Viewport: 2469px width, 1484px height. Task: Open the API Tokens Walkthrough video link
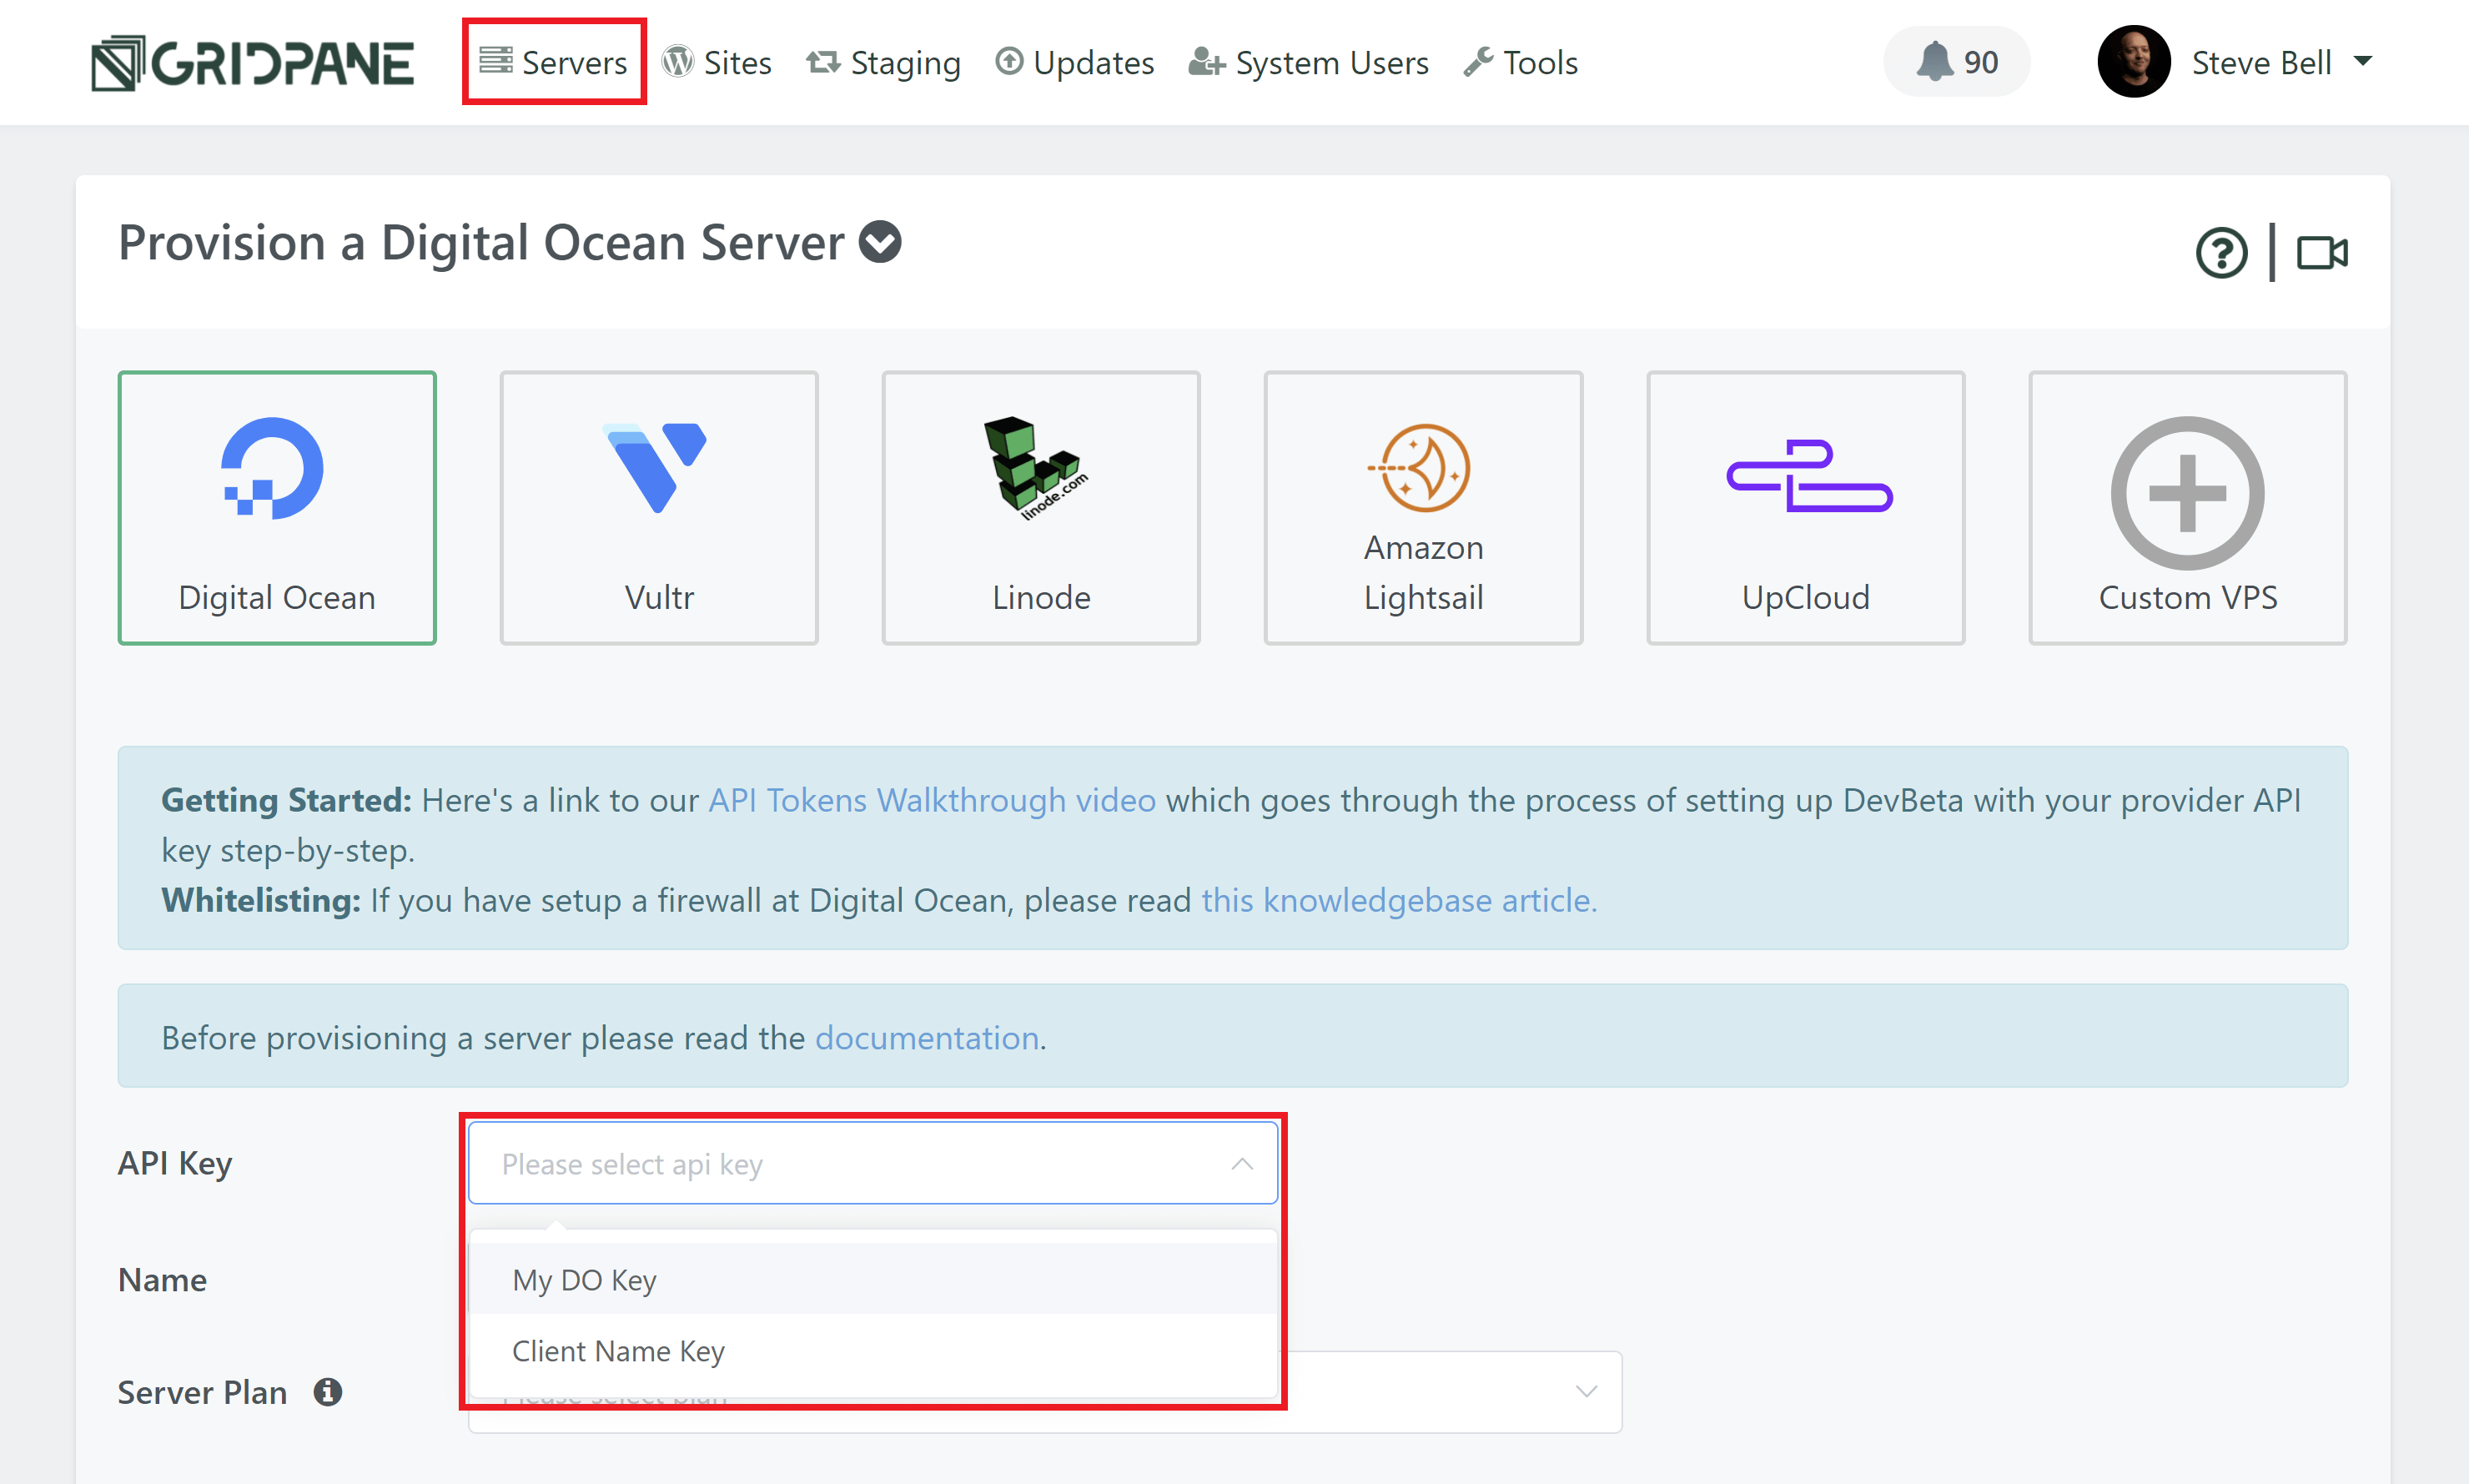click(x=930, y=800)
